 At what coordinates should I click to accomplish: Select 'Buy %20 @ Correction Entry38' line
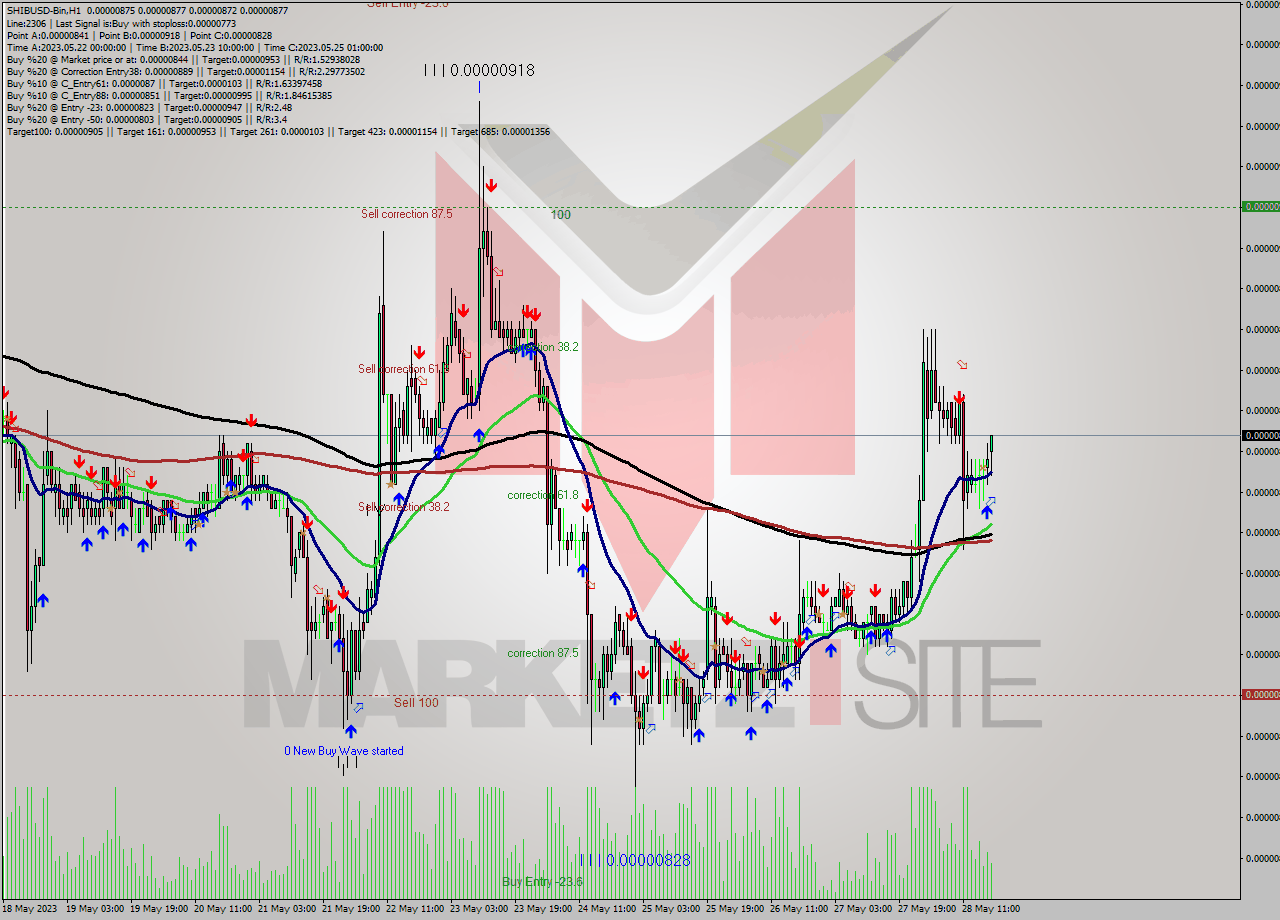click(185, 70)
